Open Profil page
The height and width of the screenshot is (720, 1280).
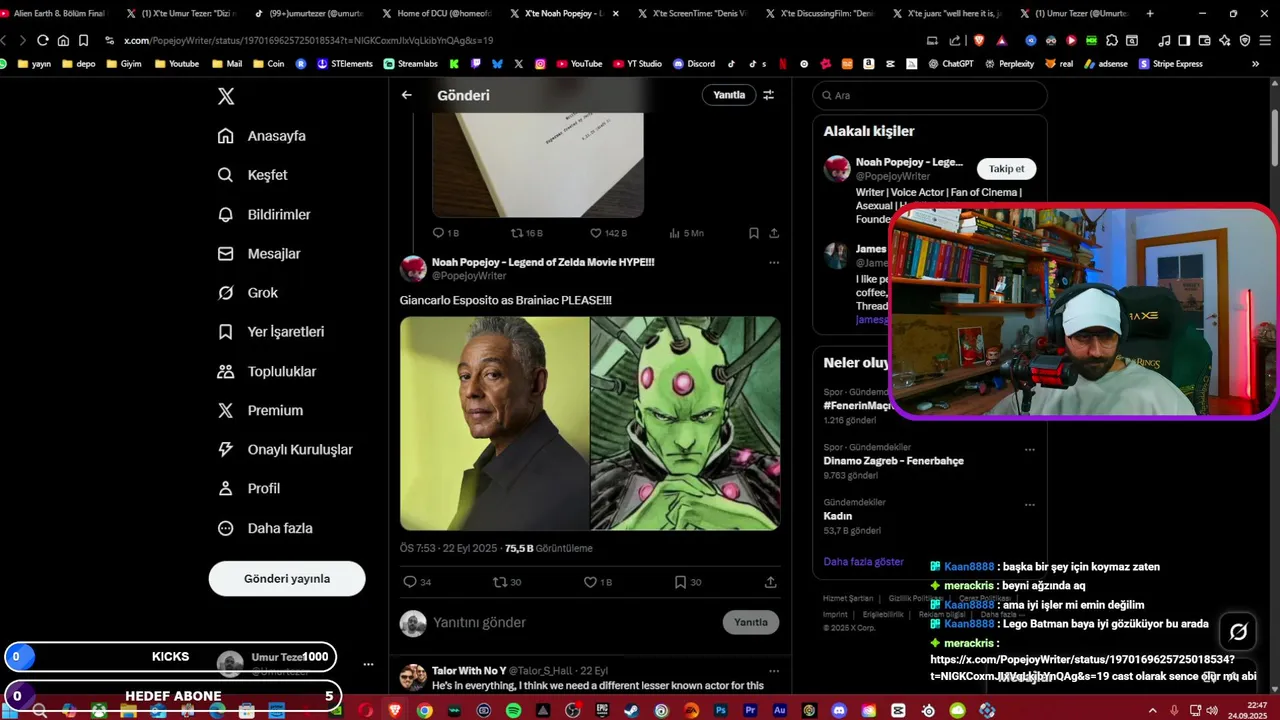pos(249,488)
